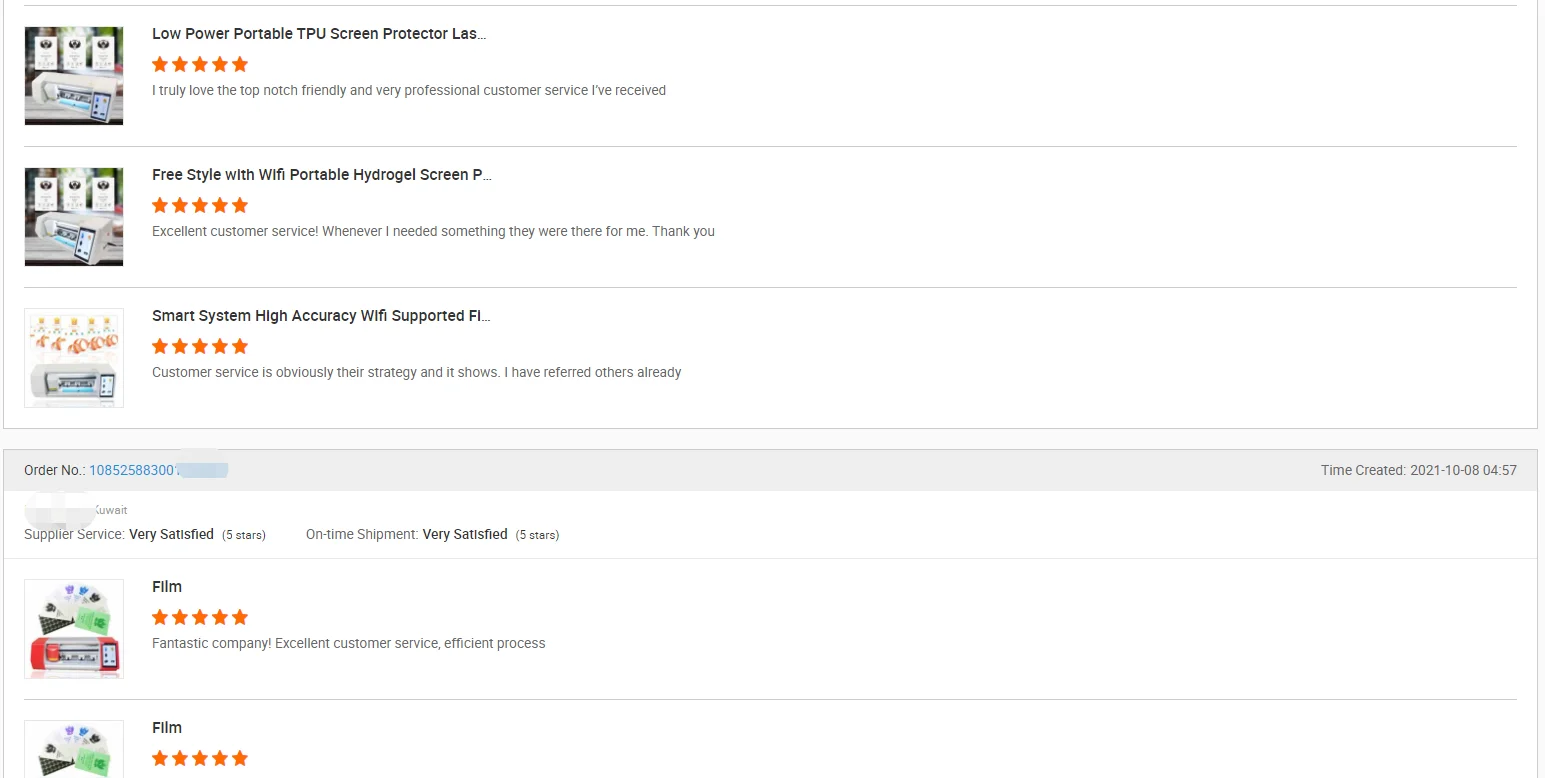Click the Film title above the Fantastic company review
1545x778 pixels.
(x=167, y=587)
